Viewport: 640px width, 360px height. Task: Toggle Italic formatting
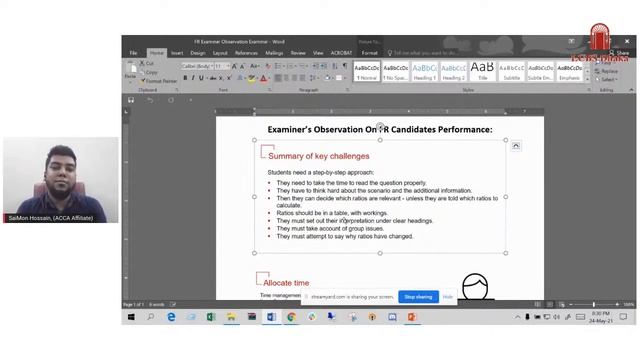(x=193, y=78)
